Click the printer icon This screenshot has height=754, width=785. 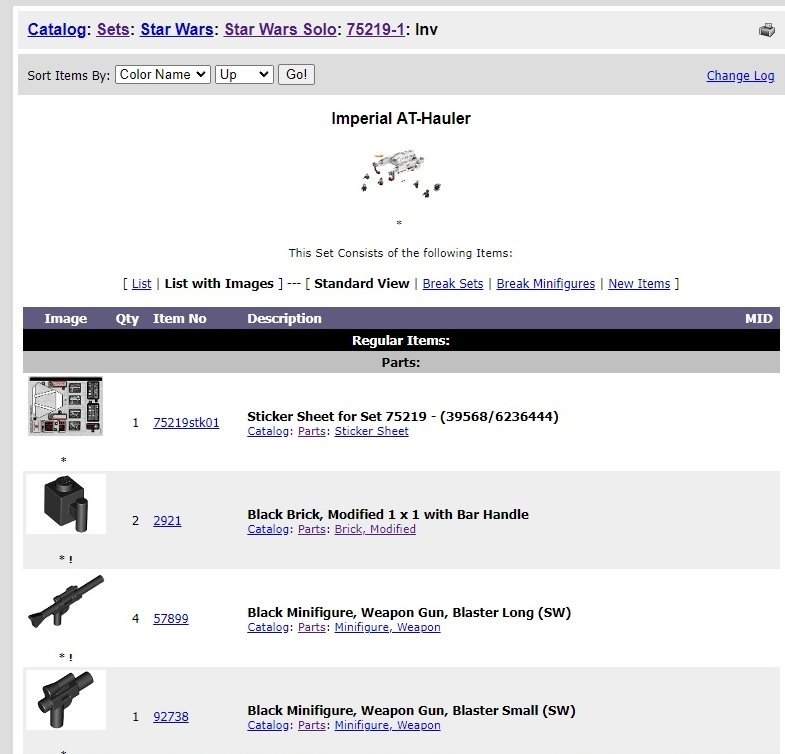point(767,30)
